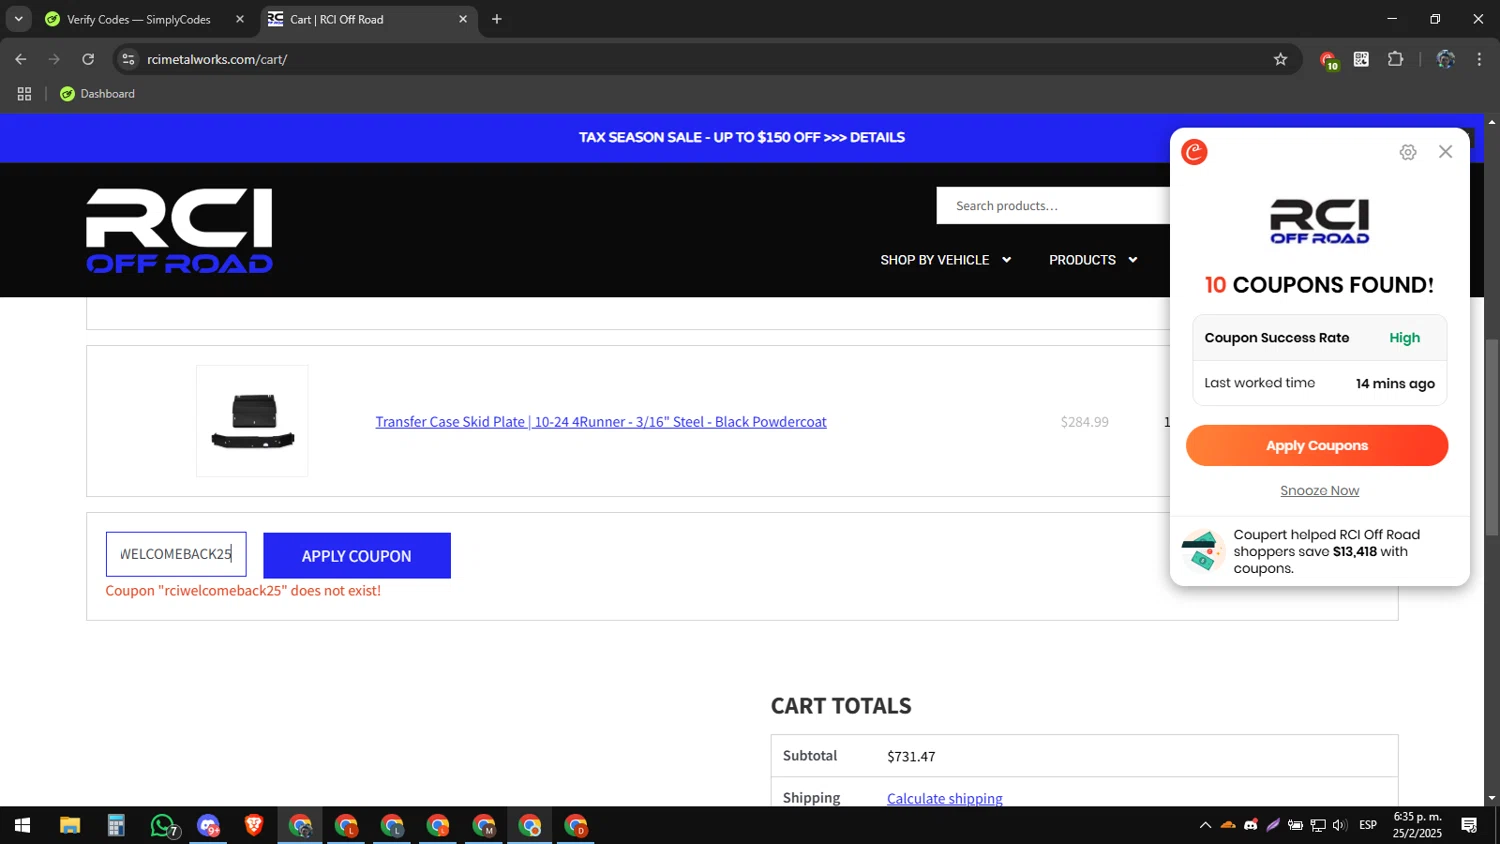Open SHOP BY VEHICLE menu
The width and height of the screenshot is (1500, 844).
[x=935, y=260]
